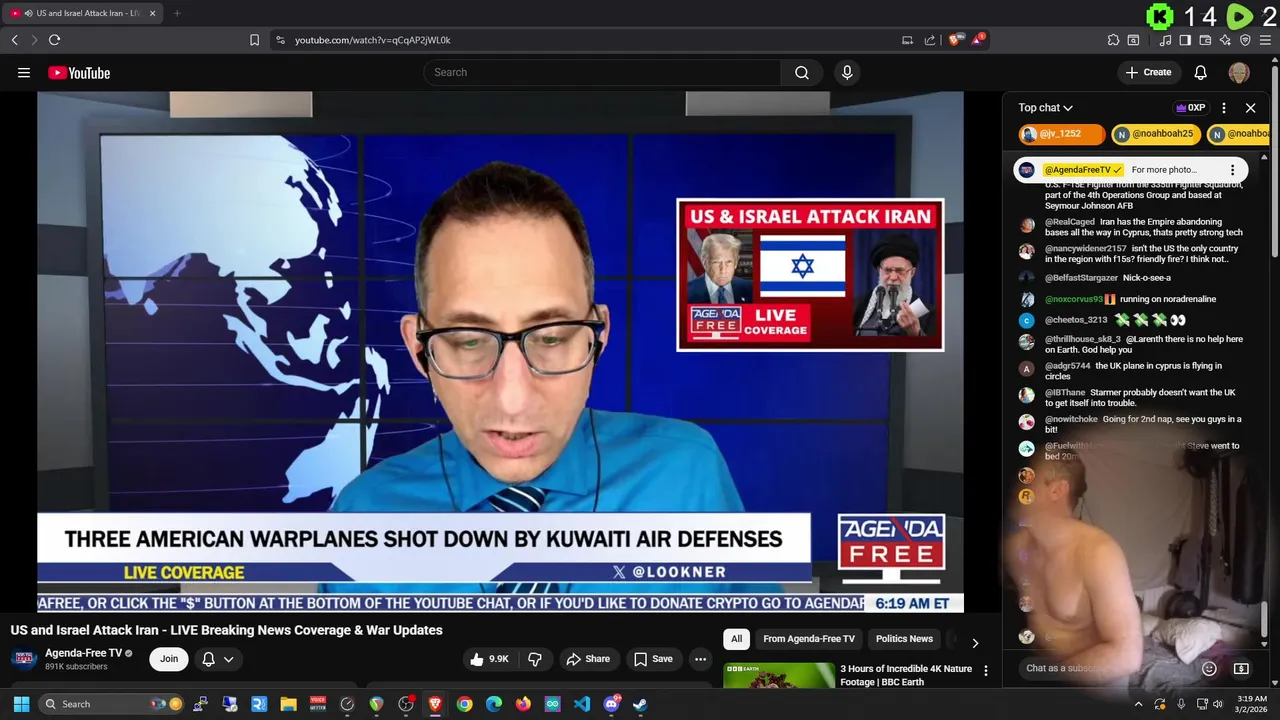The width and height of the screenshot is (1280, 720).
Task: Open a new browser tab
Action: click(x=177, y=13)
